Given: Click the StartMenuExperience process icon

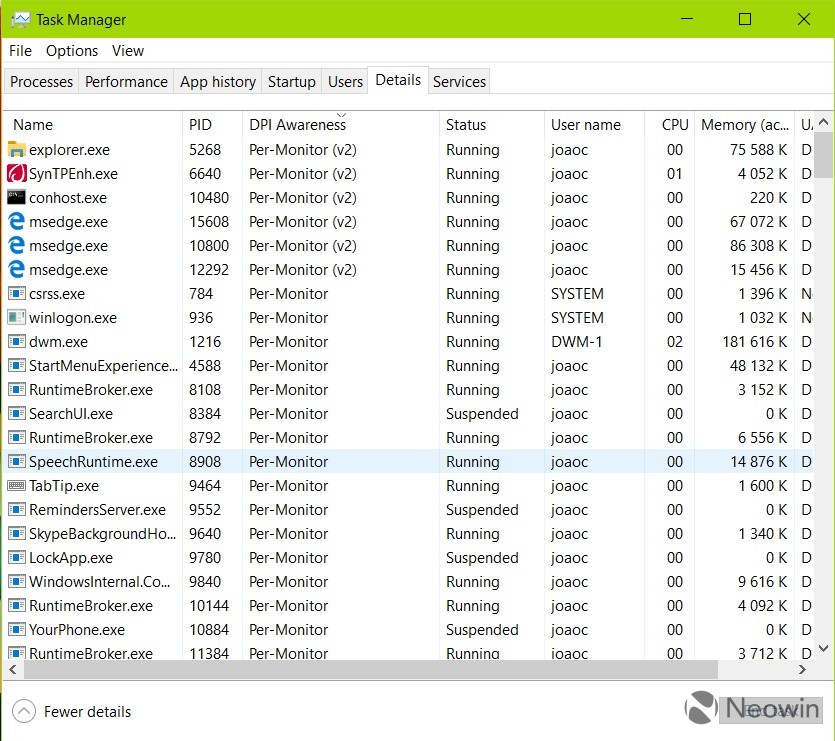Looking at the screenshot, I should (17, 365).
